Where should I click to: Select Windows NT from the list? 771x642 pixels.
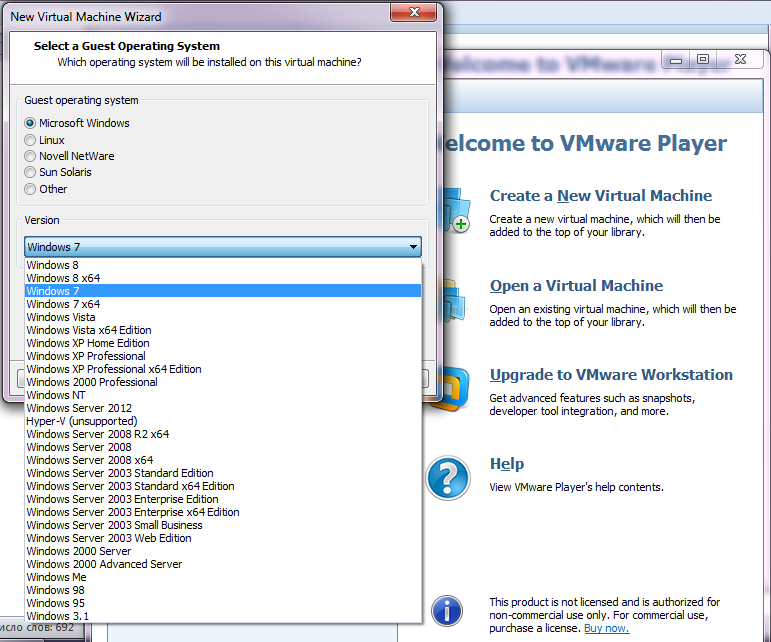223,395
